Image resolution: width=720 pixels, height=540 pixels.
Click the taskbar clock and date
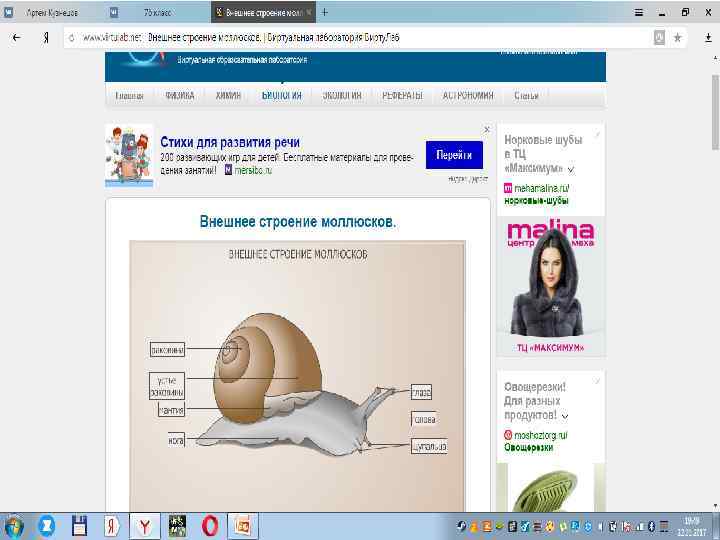click(x=692, y=527)
